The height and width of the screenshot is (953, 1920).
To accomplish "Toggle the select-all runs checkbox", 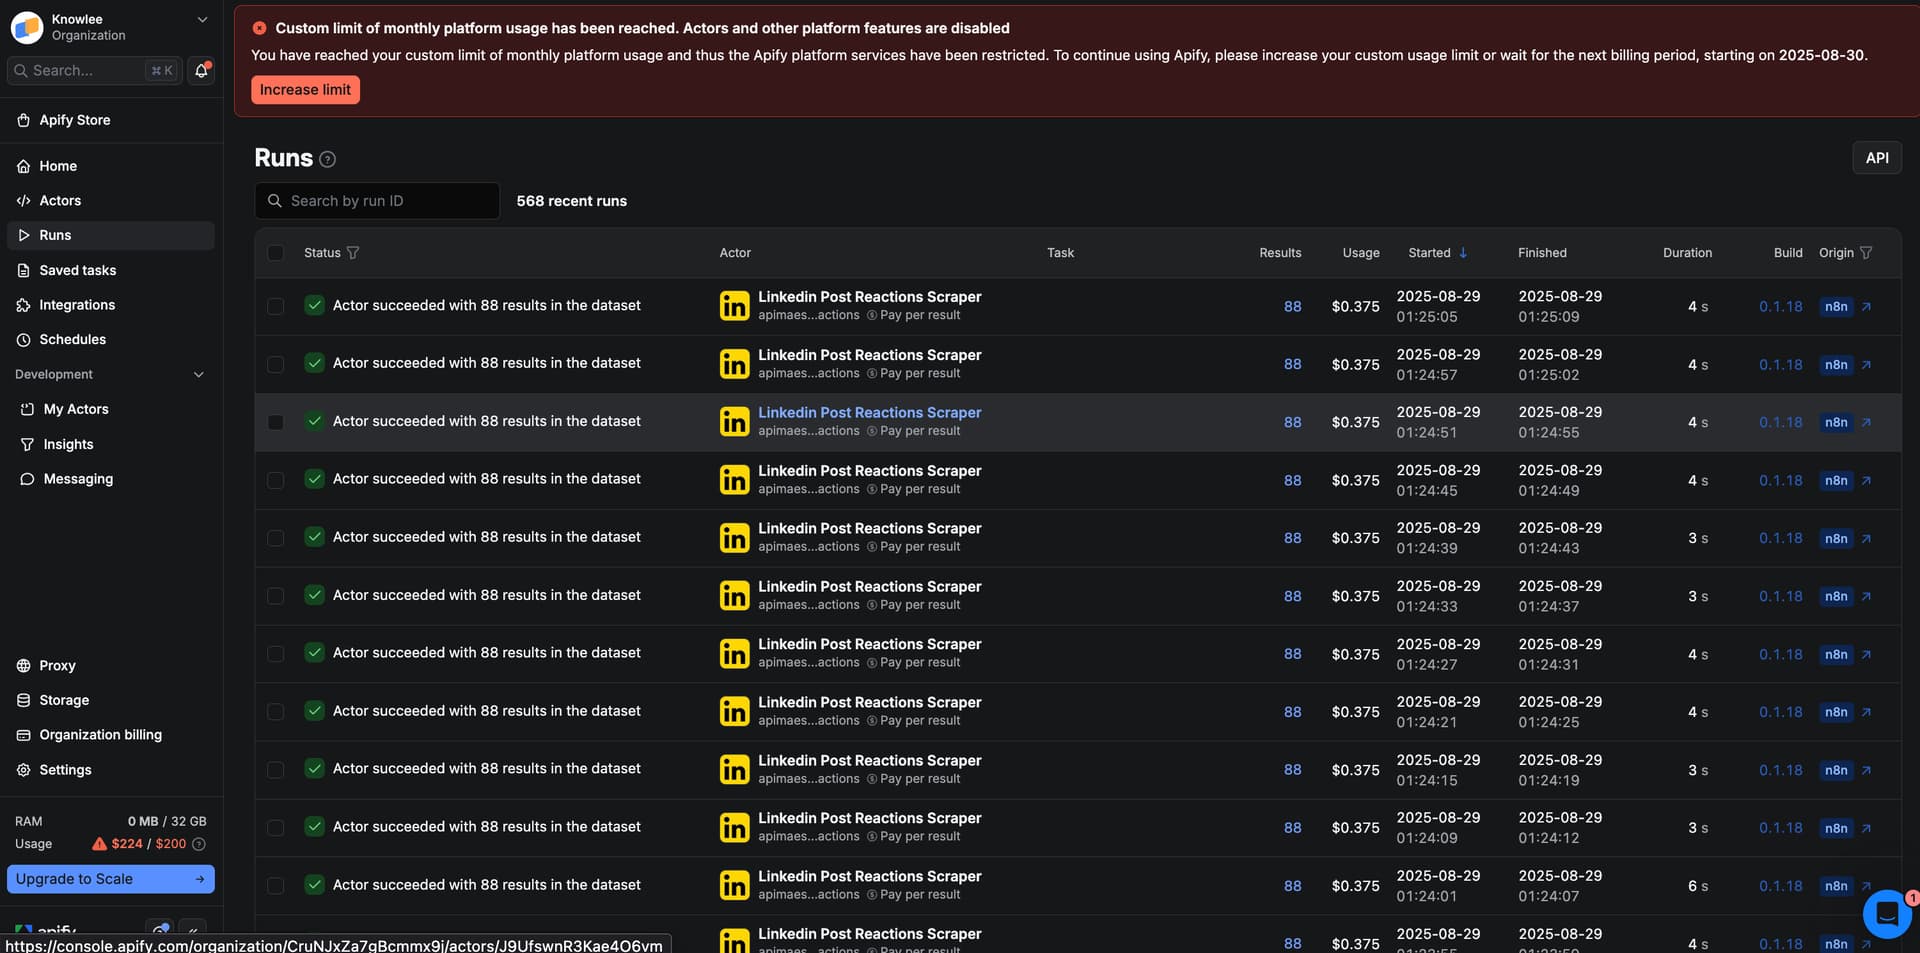I will [x=275, y=253].
